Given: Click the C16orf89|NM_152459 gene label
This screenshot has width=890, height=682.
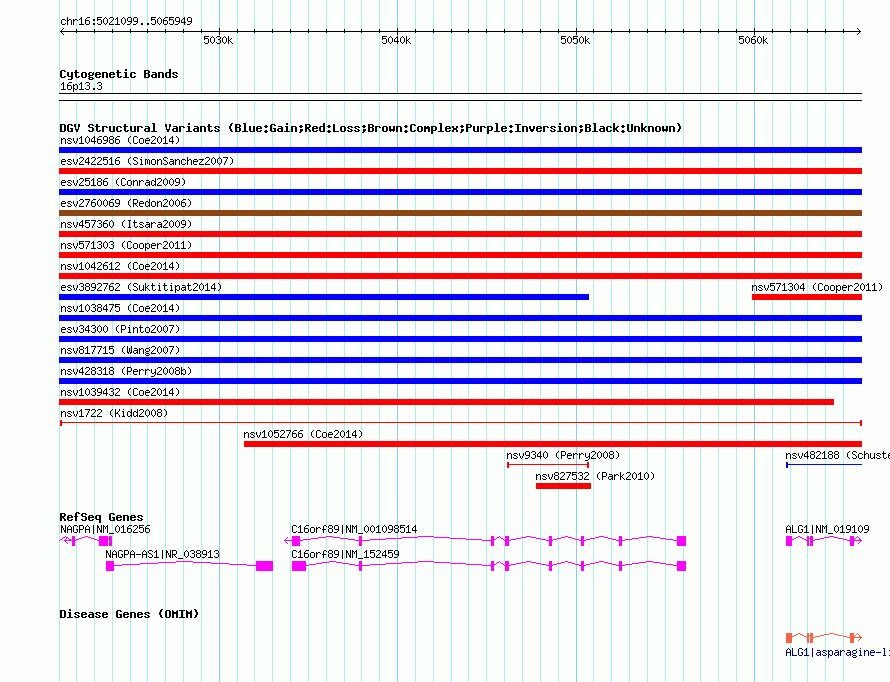Looking at the screenshot, I should point(345,554).
